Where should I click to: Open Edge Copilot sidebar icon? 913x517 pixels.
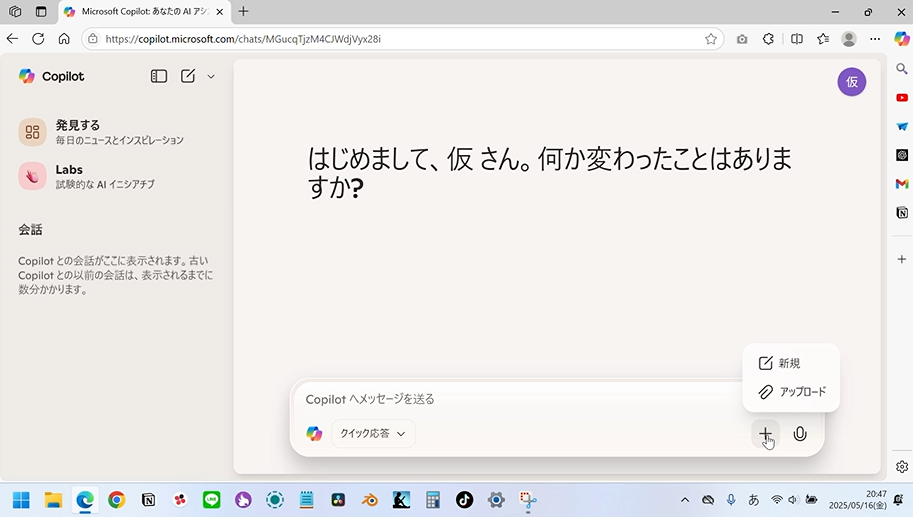901,39
